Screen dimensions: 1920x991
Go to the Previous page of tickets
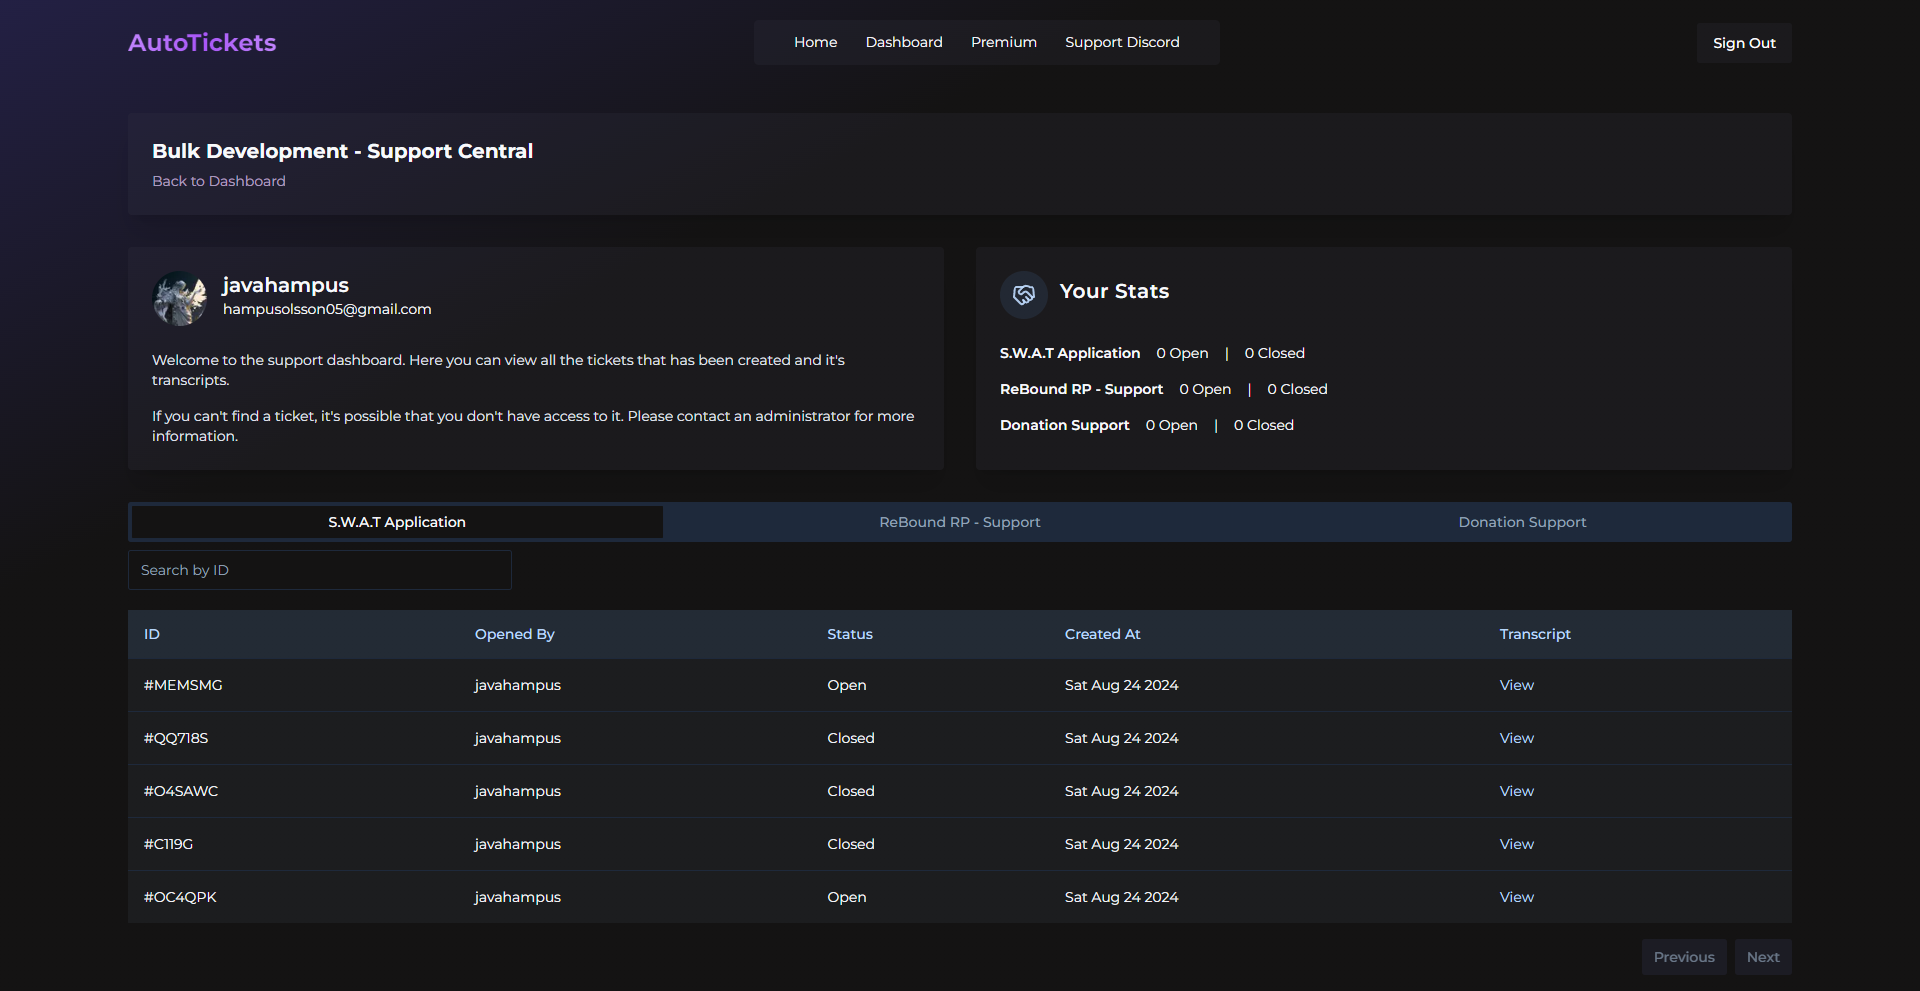coord(1683,957)
